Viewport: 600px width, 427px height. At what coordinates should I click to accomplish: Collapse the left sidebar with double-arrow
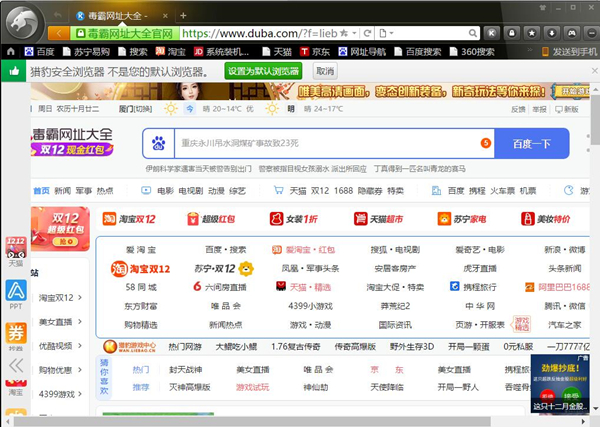15,366
